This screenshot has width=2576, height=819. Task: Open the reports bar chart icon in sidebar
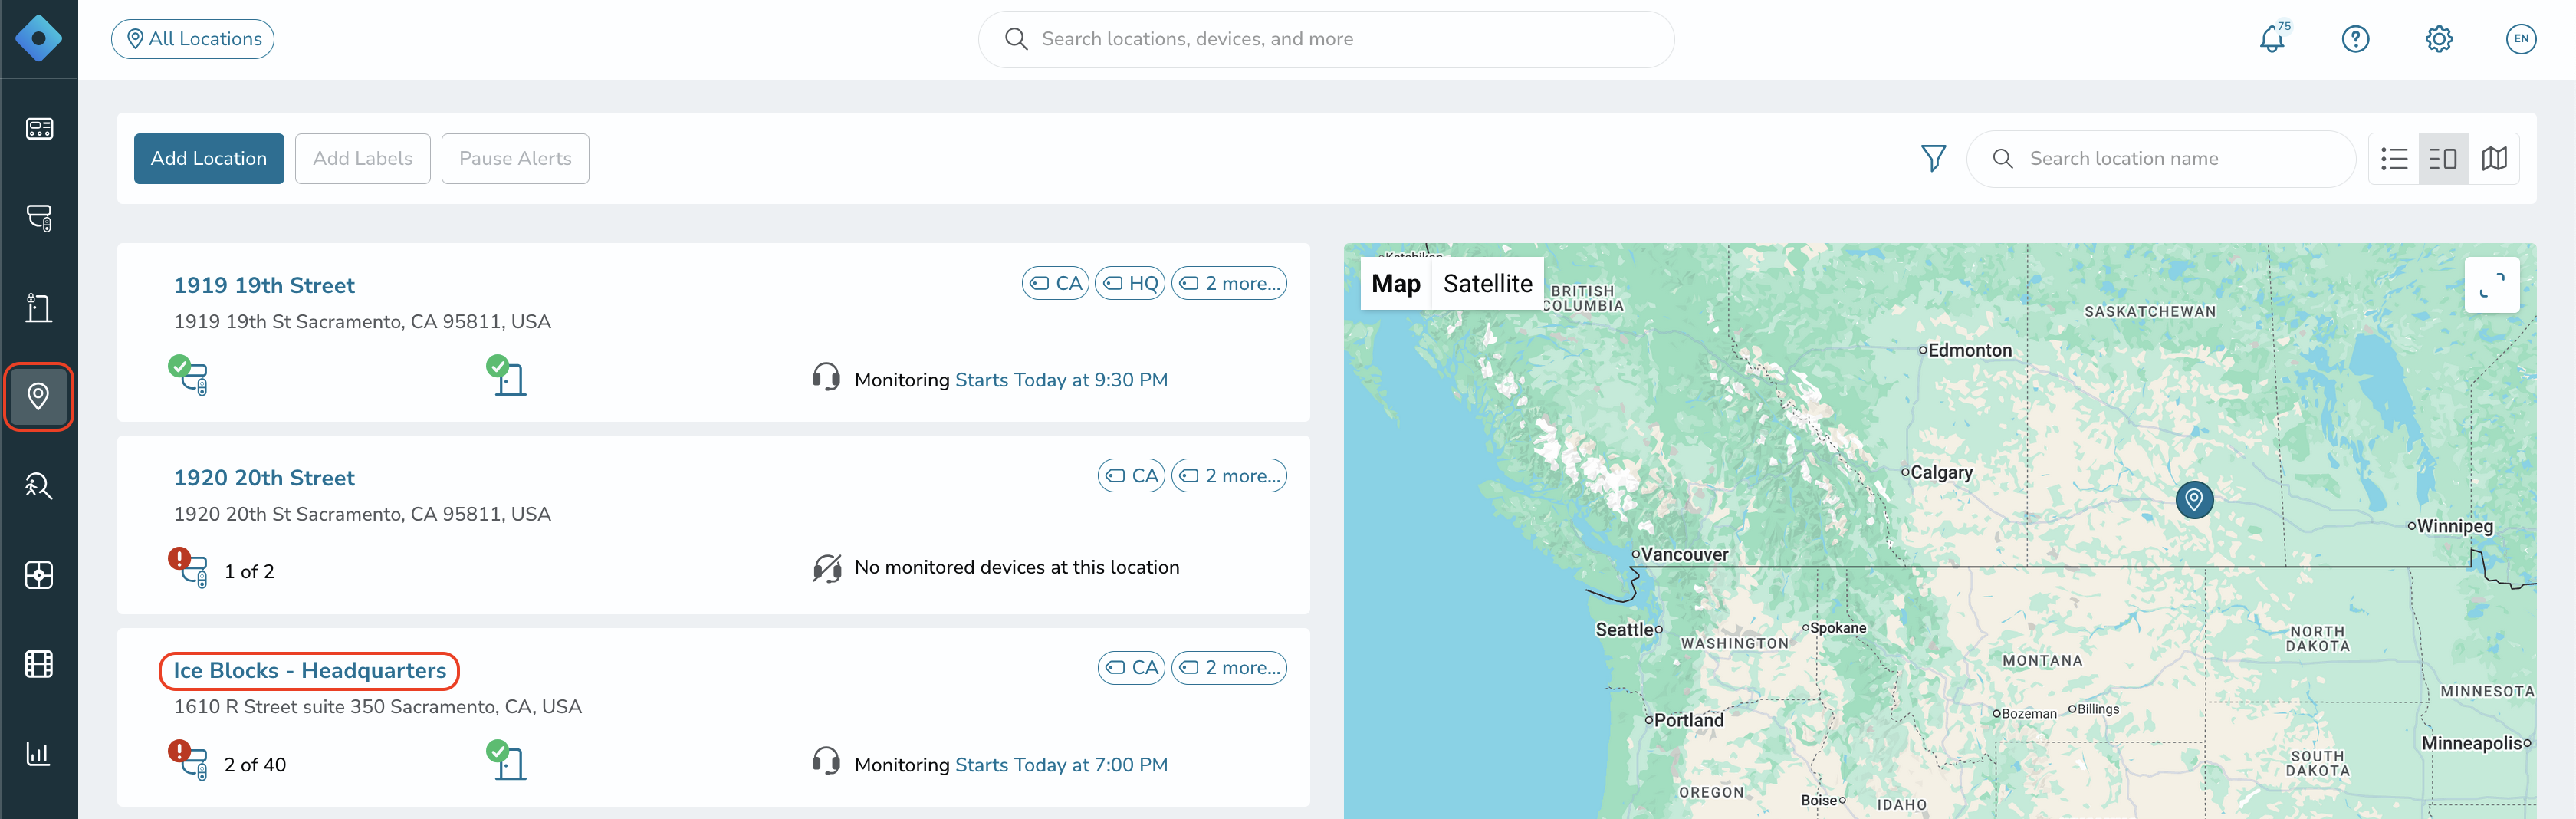[x=39, y=753]
